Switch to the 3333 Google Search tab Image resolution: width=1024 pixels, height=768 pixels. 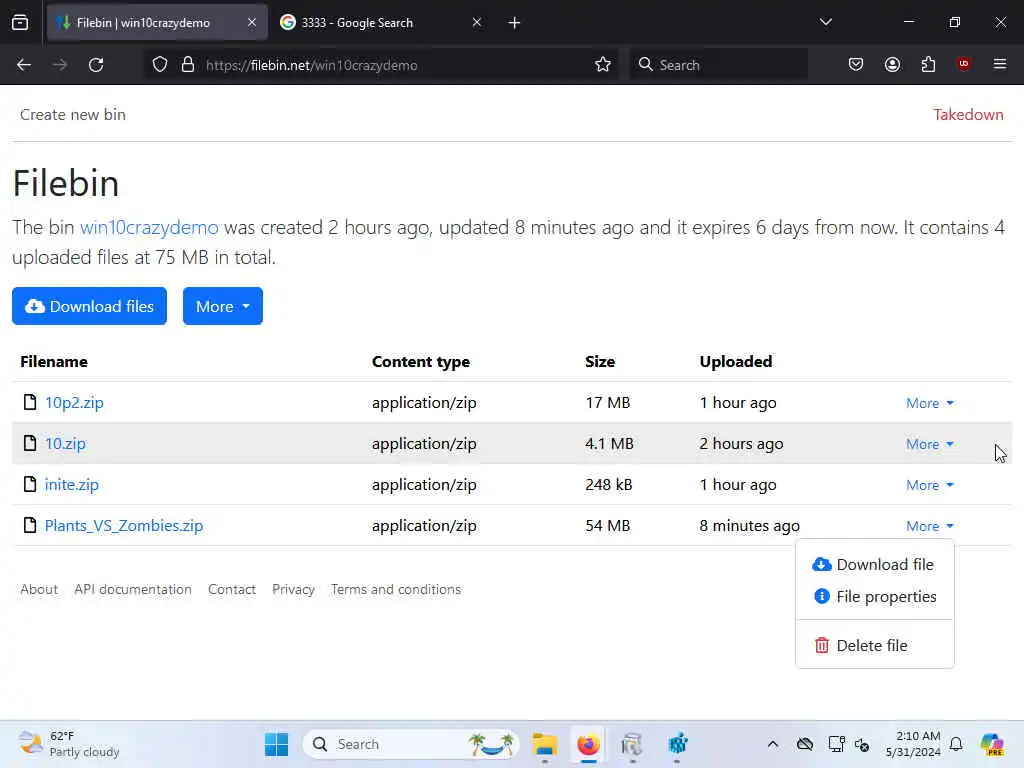[382, 23]
